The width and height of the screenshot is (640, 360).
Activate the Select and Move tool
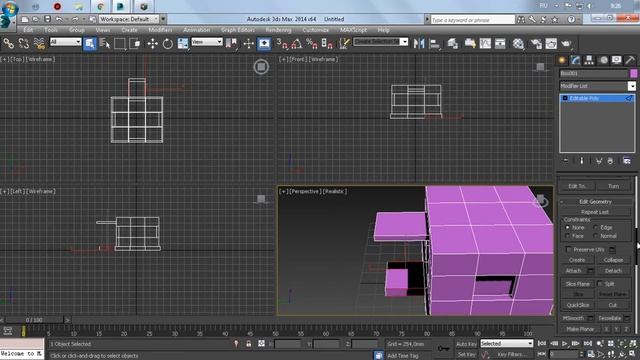click(152, 43)
